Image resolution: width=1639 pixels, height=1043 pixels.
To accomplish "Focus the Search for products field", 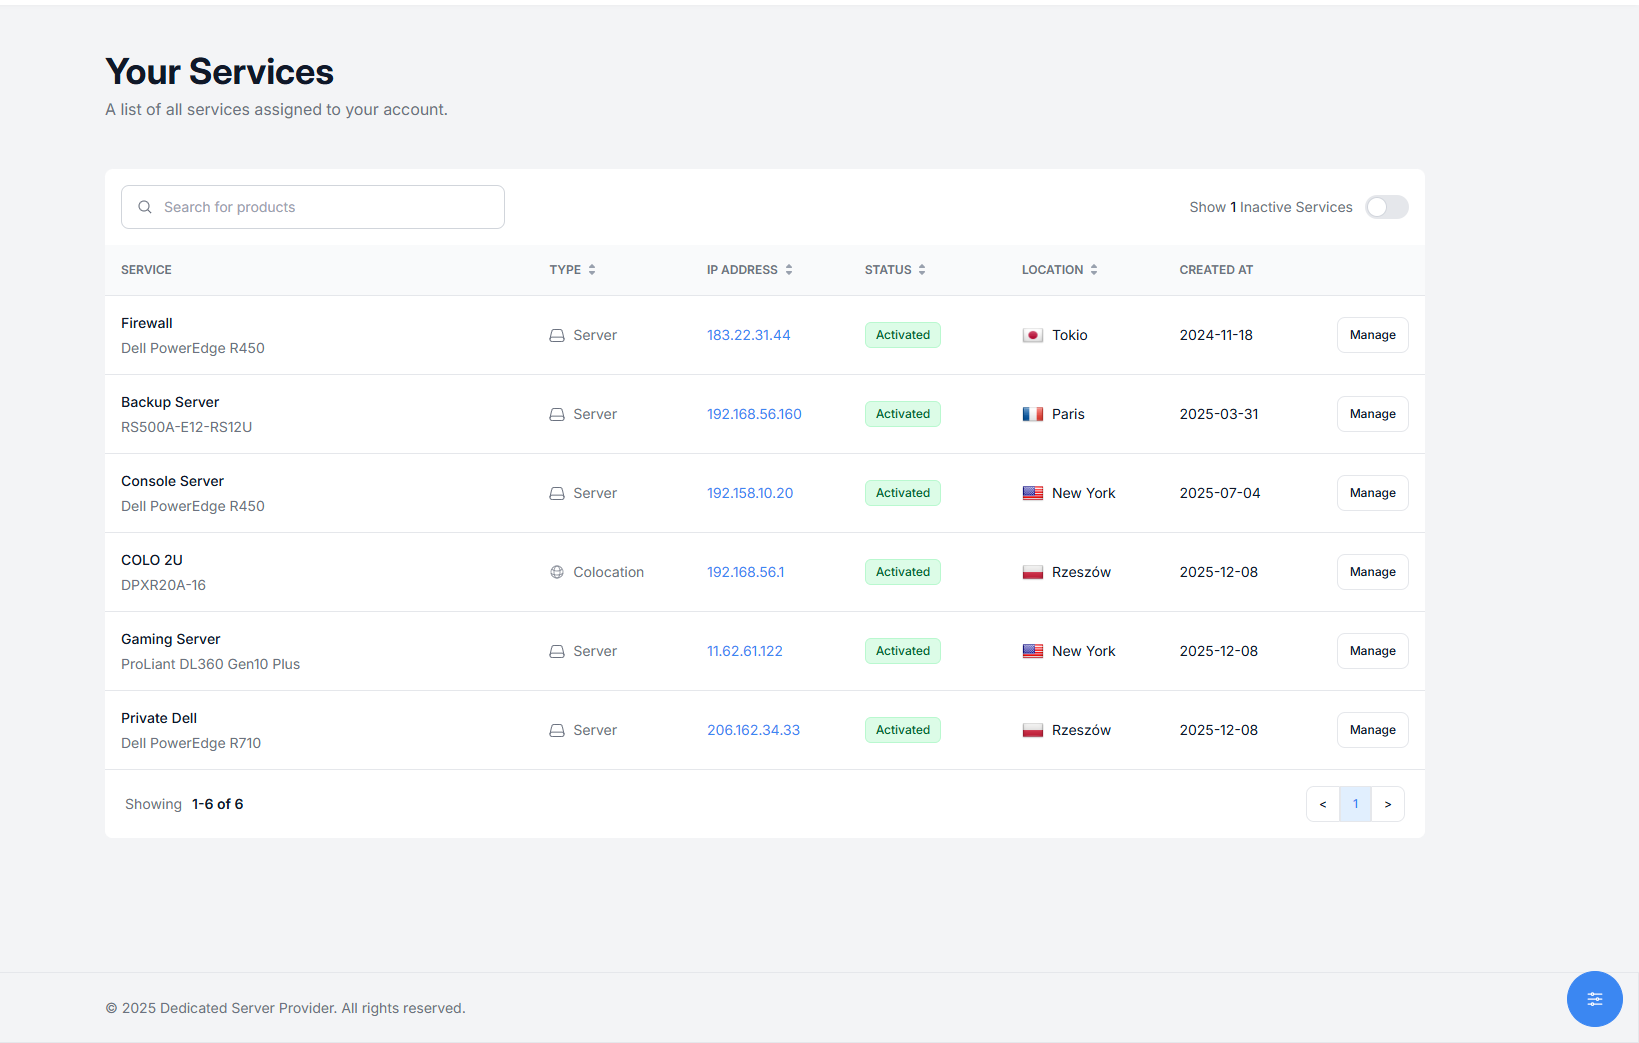I will pyautogui.click(x=313, y=207).
